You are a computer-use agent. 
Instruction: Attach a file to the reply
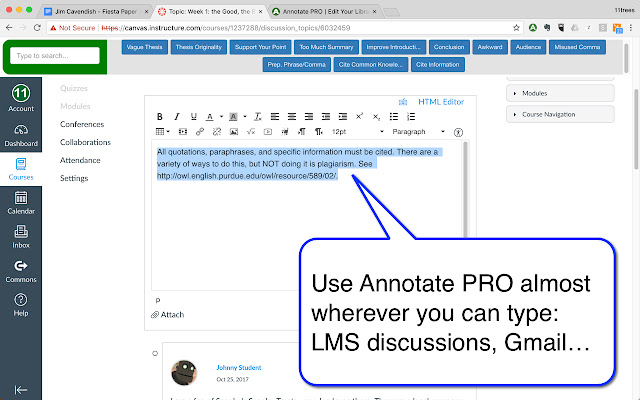168,315
